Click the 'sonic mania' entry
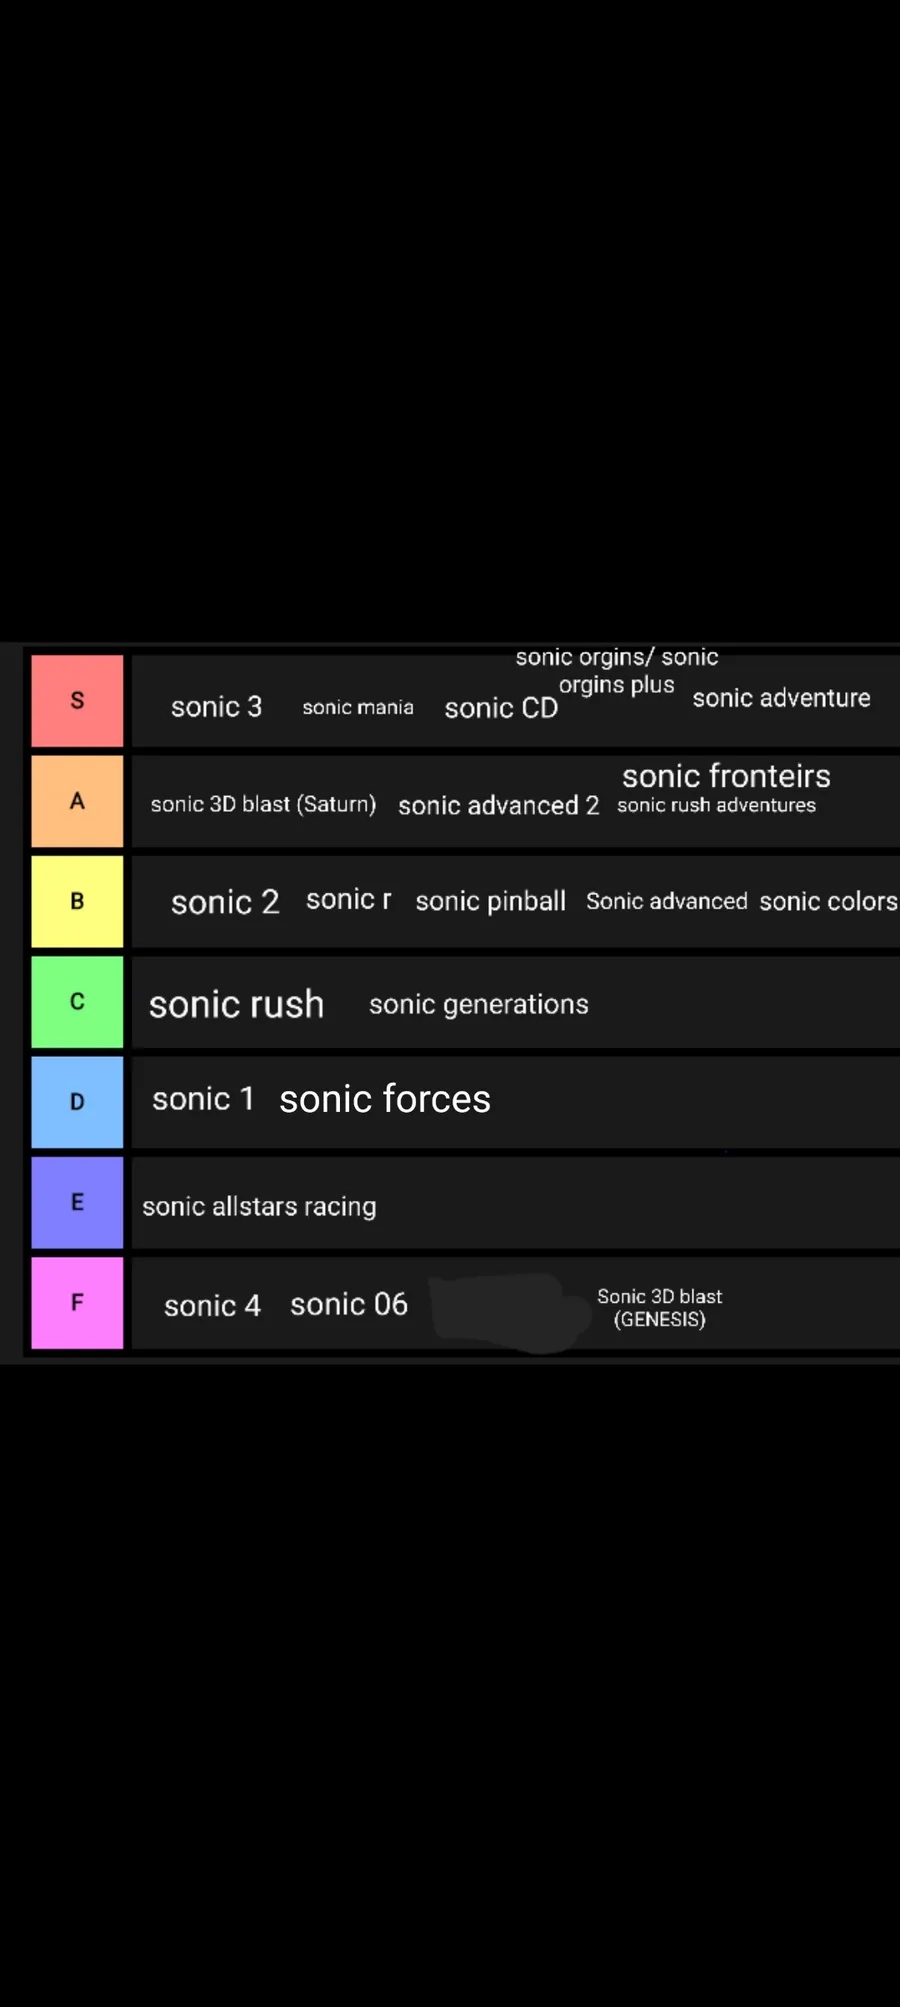The height and width of the screenshot is (2007, 900). [358, 707]
